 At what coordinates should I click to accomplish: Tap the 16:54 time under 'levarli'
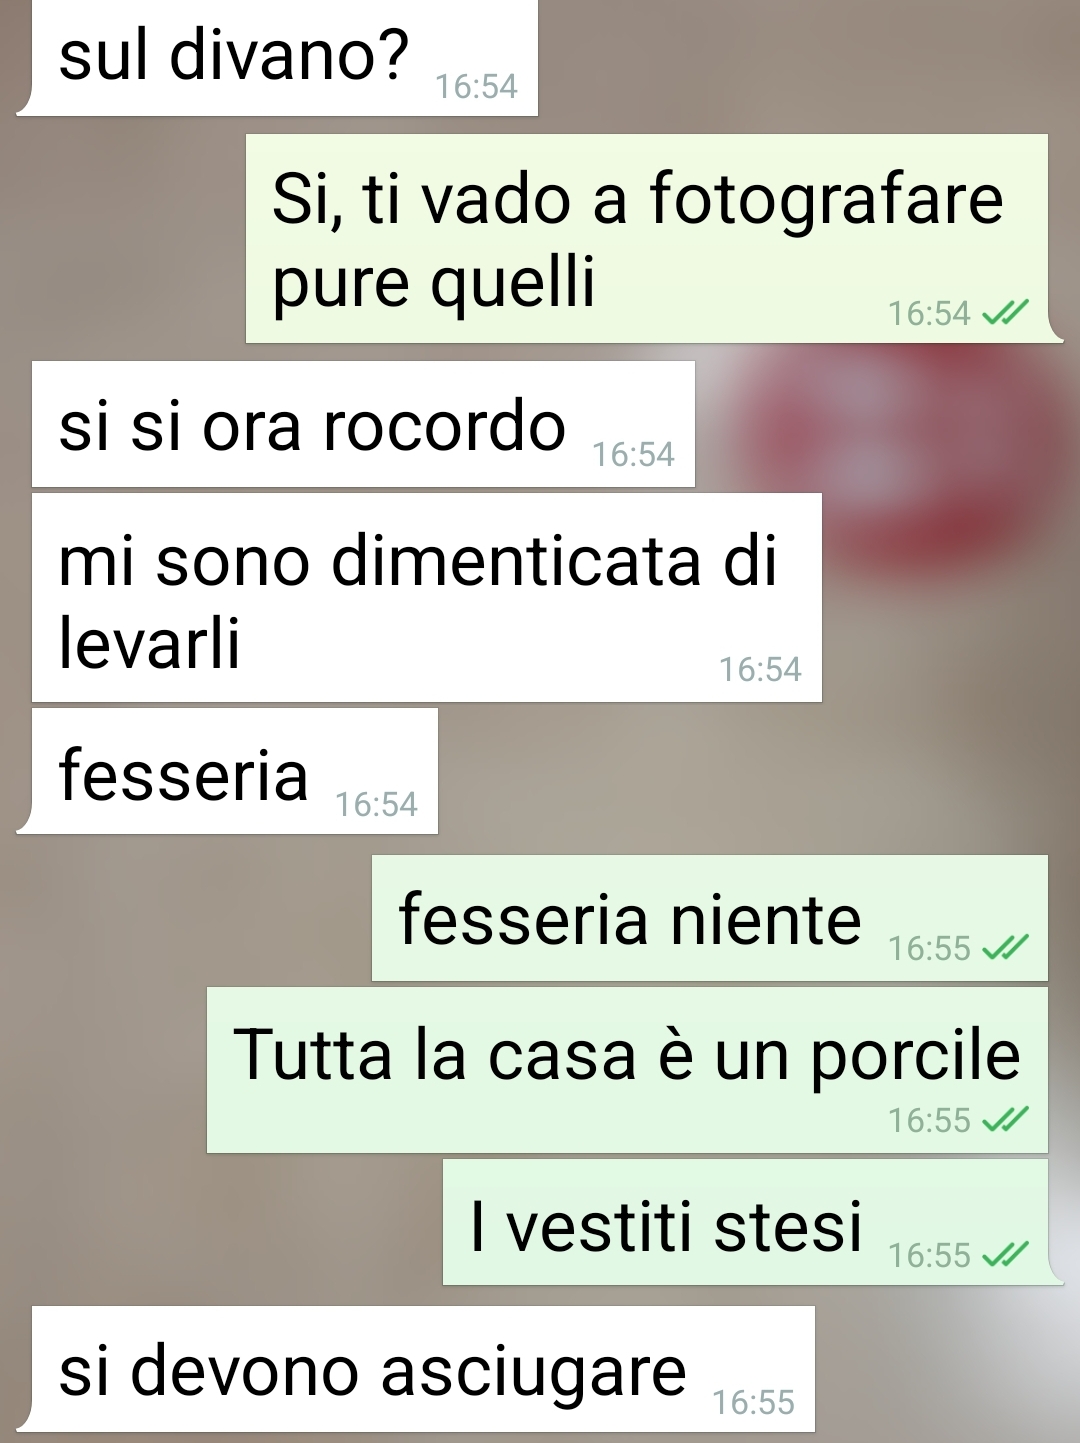(760, 670)
